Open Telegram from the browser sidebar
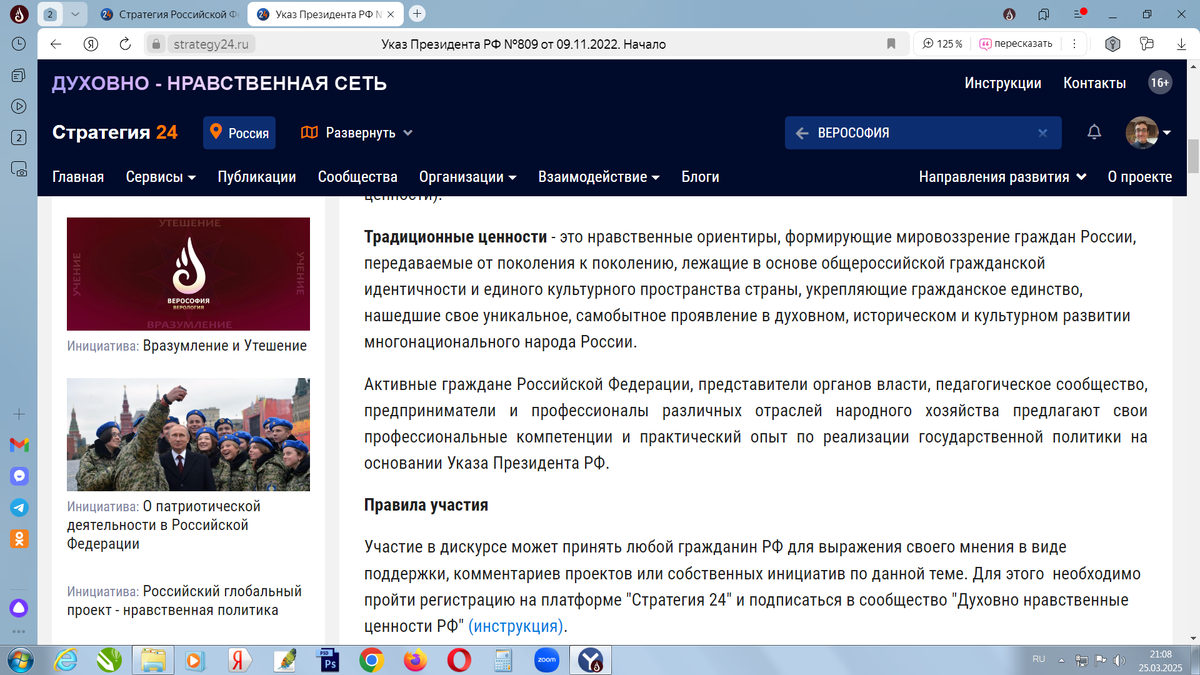This screenshot has height=675, width=1200. [19, 507]
